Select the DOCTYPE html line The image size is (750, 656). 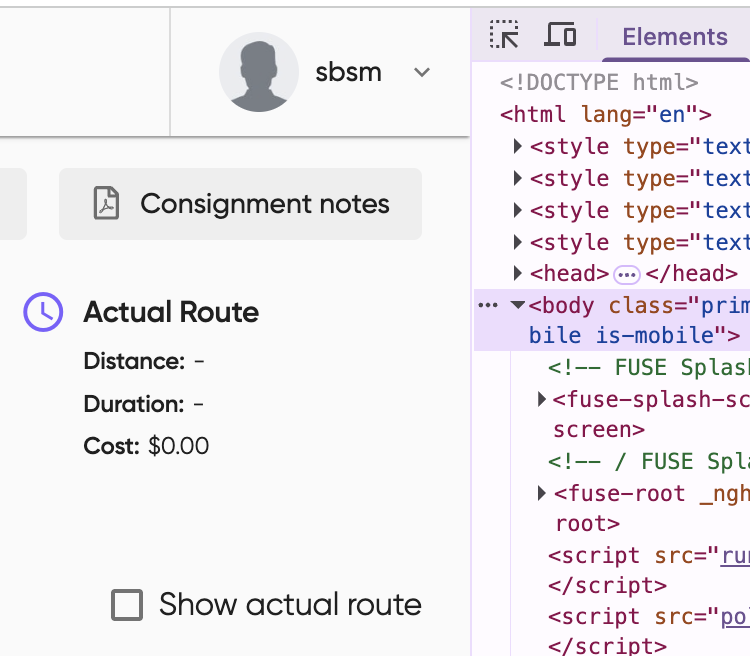[599, 83]
